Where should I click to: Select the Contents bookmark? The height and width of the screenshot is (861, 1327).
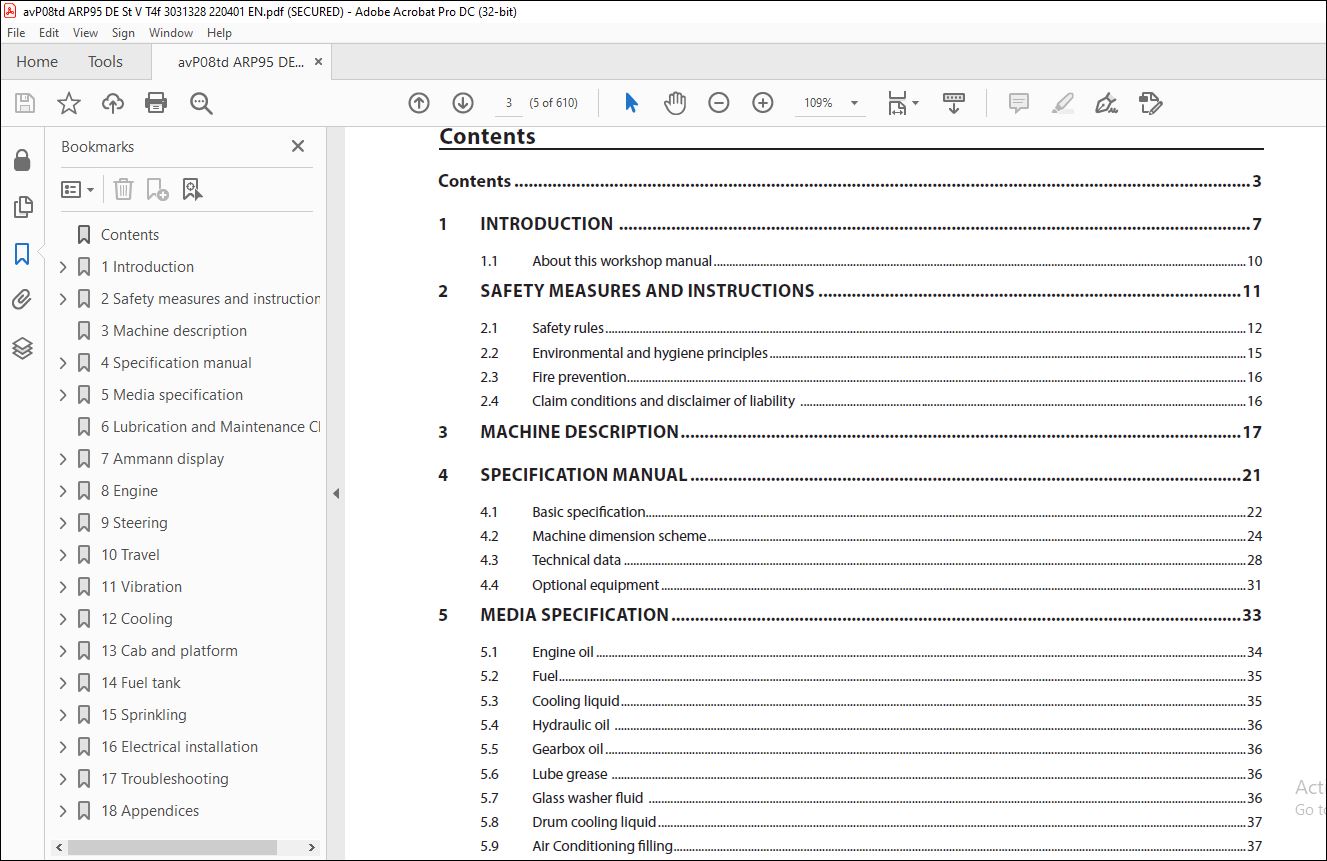130,235
